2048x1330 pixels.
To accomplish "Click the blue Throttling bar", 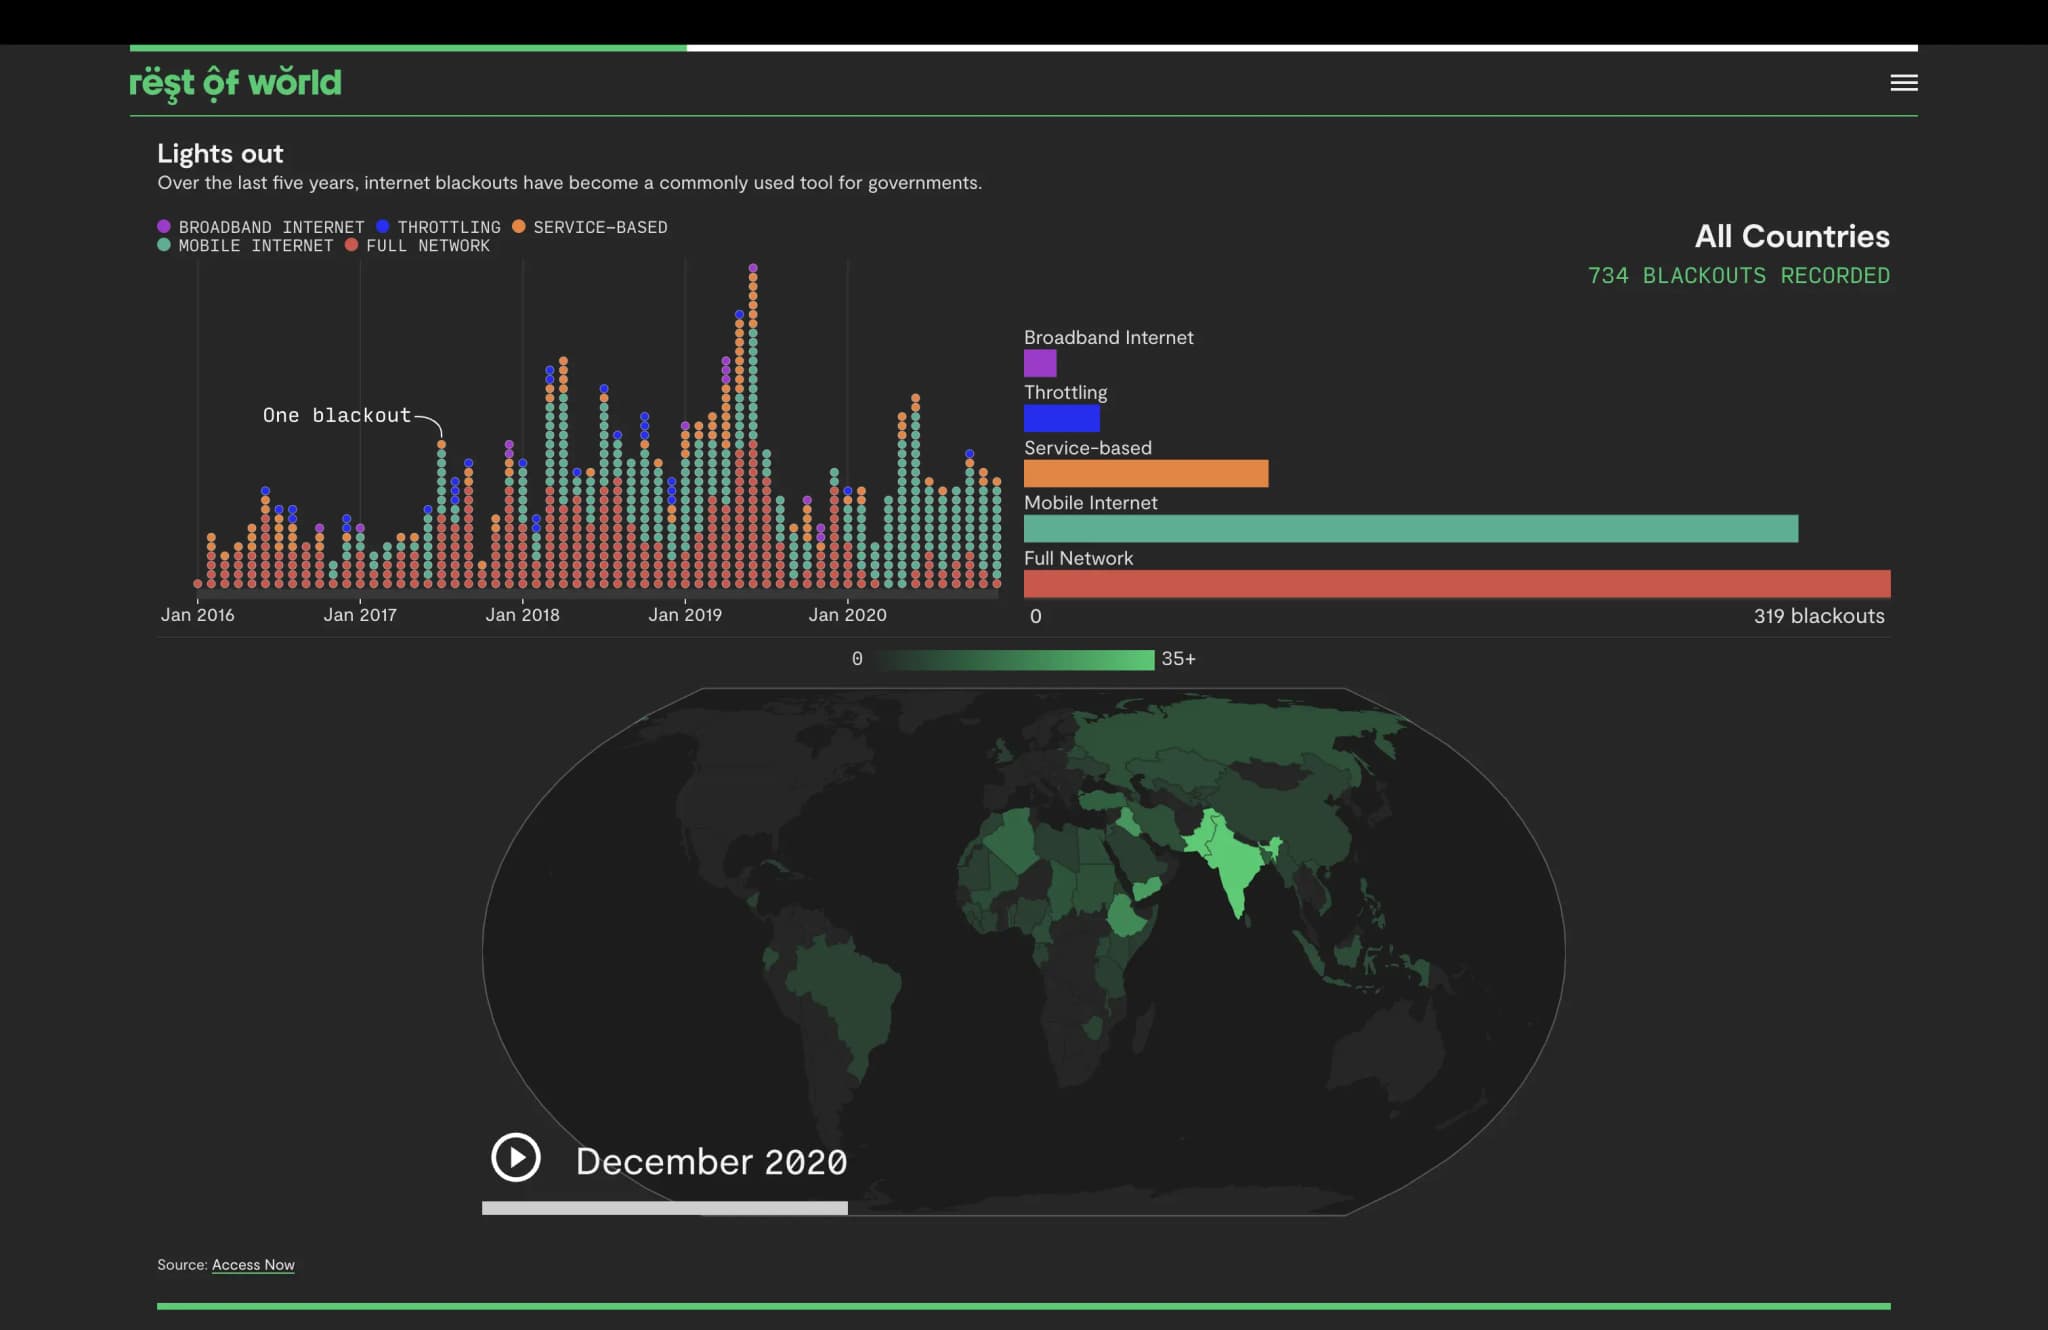I will [1061, 418].
